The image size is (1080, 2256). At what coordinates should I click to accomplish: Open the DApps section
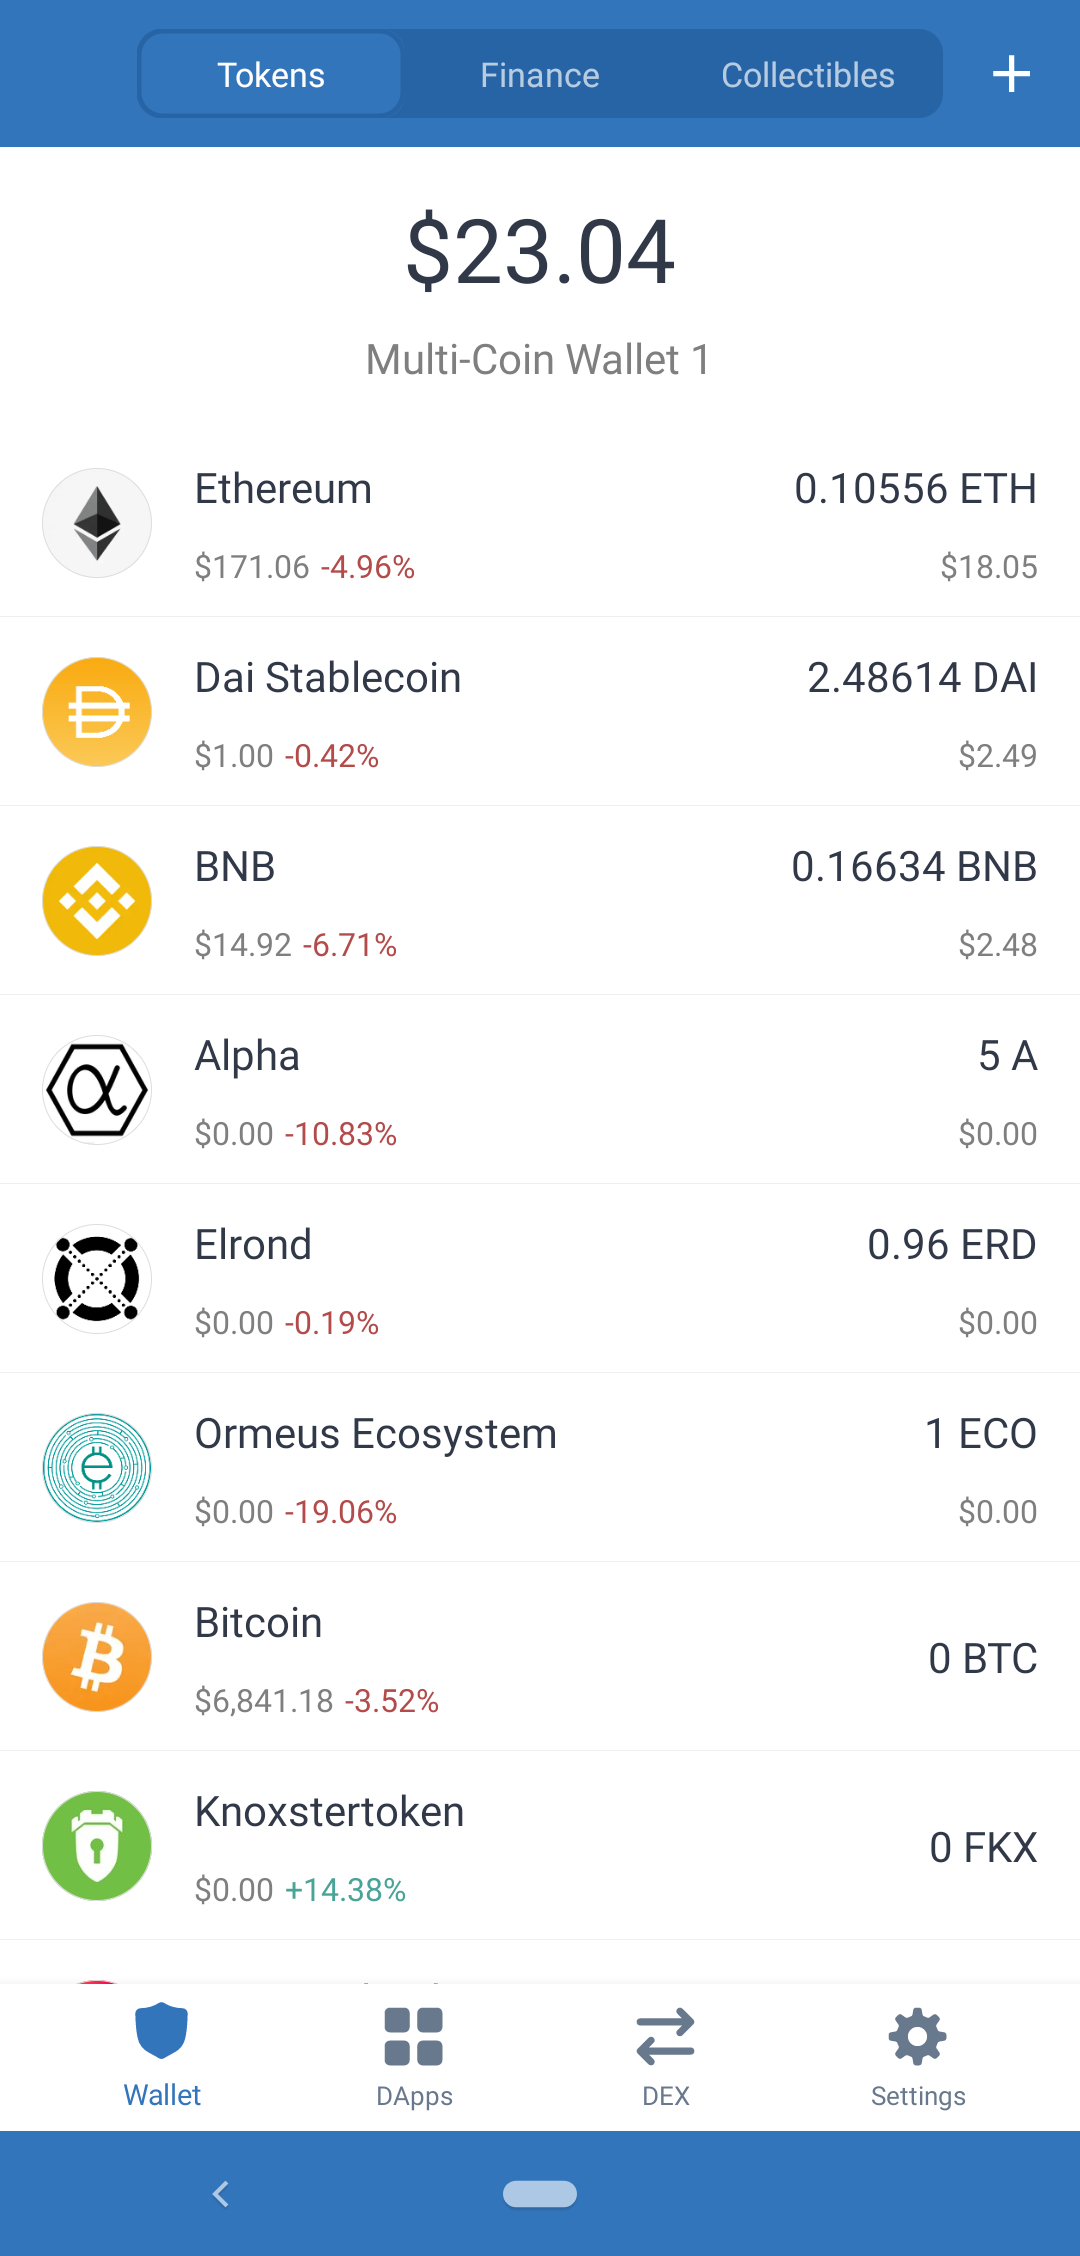(x=414, y=2057)
